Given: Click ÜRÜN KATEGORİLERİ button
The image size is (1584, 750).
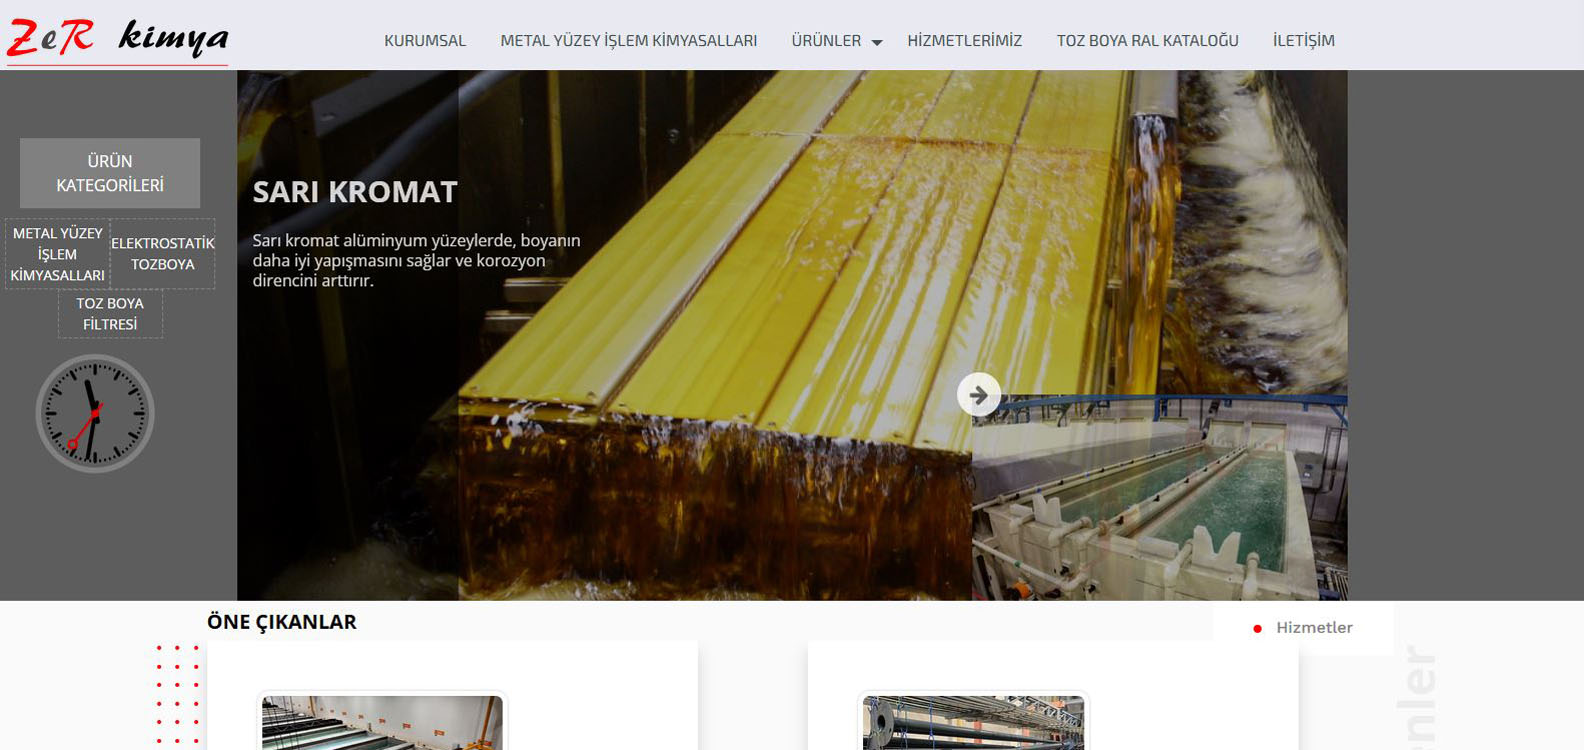Looking at the screenshot, I should click(x=110, y=173).
